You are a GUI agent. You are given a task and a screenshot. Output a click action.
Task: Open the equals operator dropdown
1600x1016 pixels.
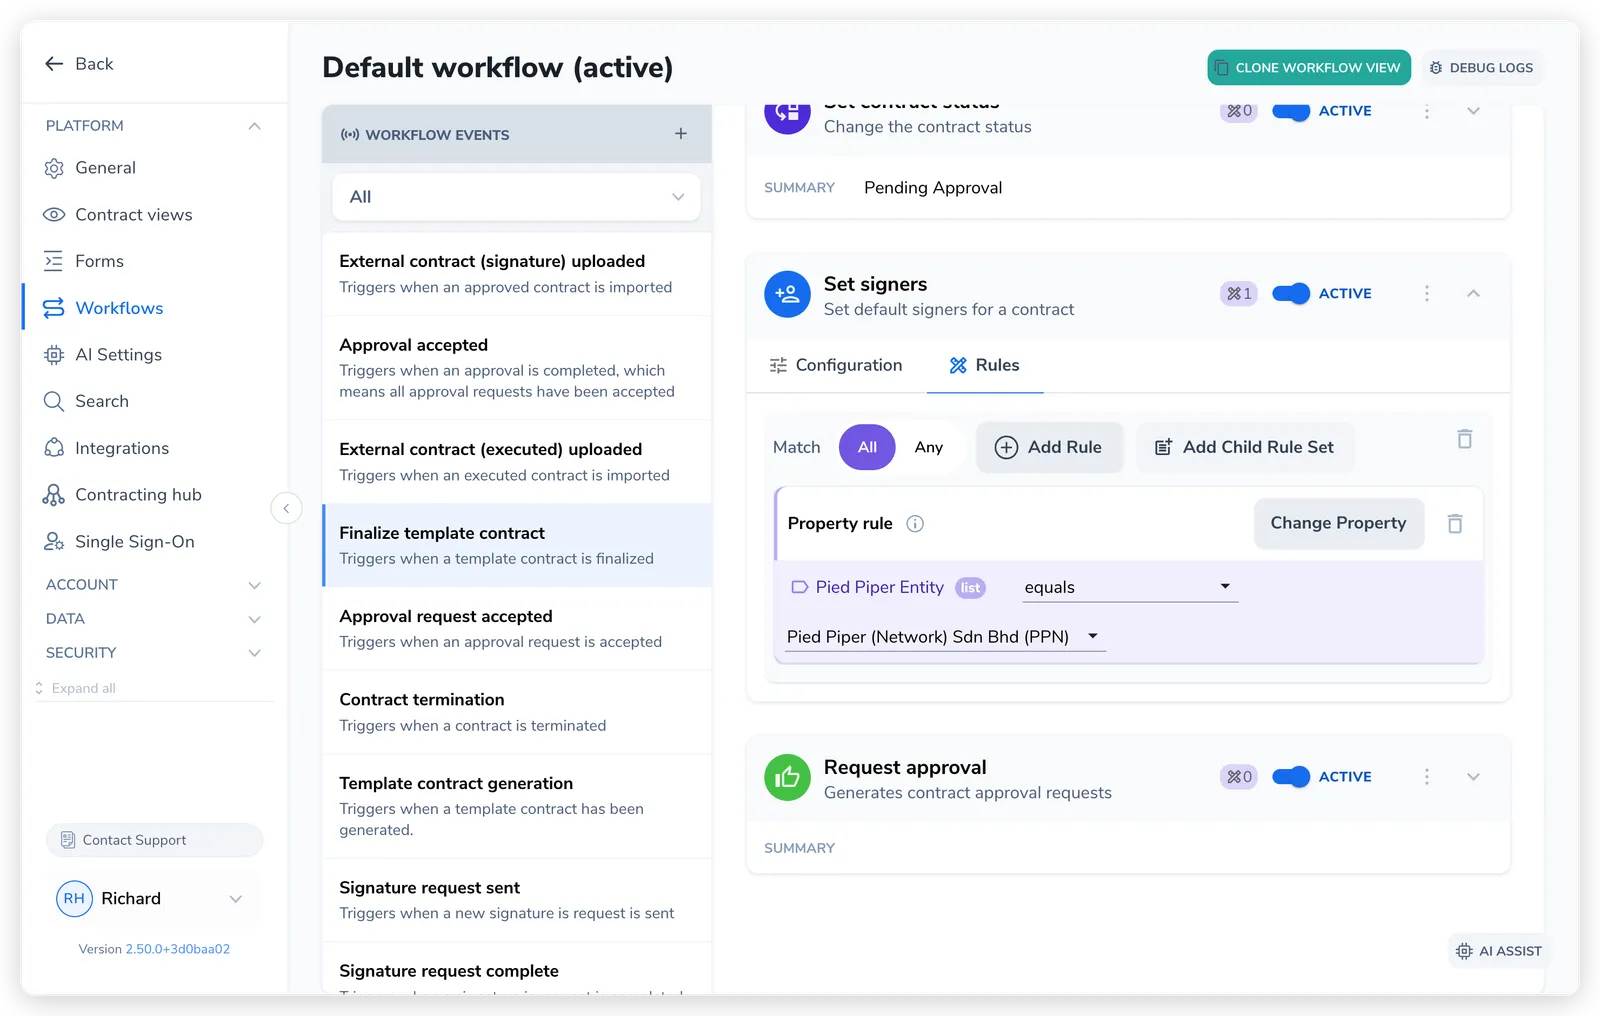point(1130,587)
